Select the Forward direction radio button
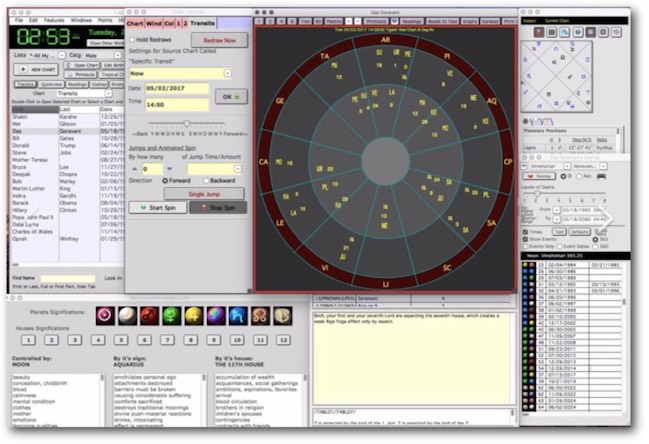The width and height of the screenshot is (649, 444). coord(167,180)
